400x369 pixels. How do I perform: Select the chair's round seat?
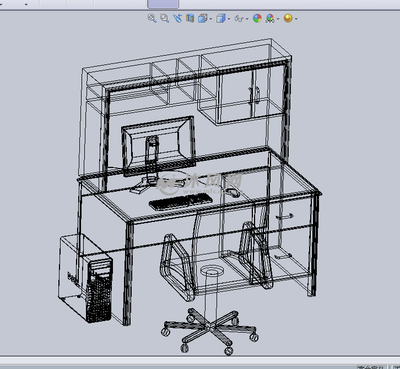[x=211, y=270]
